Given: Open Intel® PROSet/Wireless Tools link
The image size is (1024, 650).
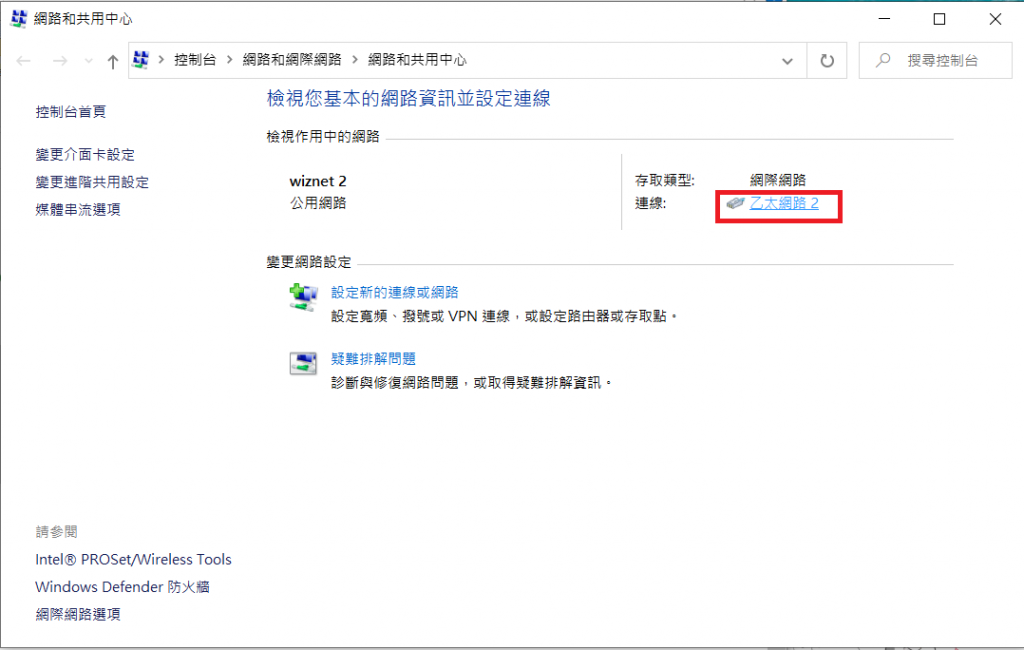Looking at the screenshot, I should [133, 560].
